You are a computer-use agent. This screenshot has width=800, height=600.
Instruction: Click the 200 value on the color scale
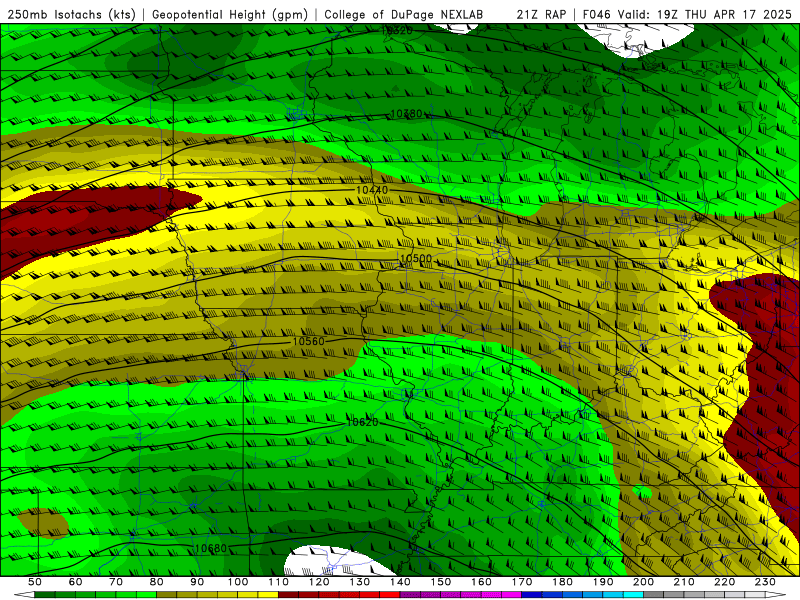[x=643, y=582]
